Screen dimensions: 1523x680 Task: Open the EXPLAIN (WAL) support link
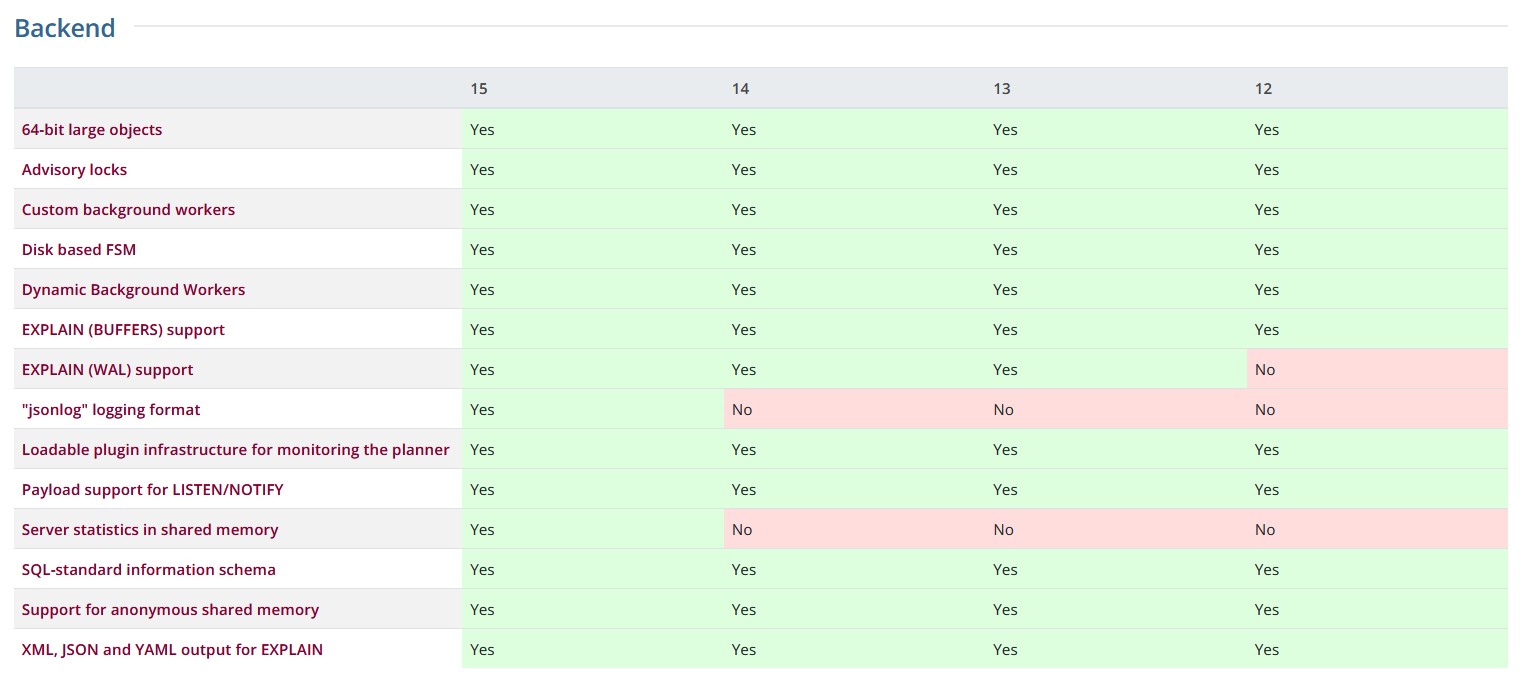point(107,370)
